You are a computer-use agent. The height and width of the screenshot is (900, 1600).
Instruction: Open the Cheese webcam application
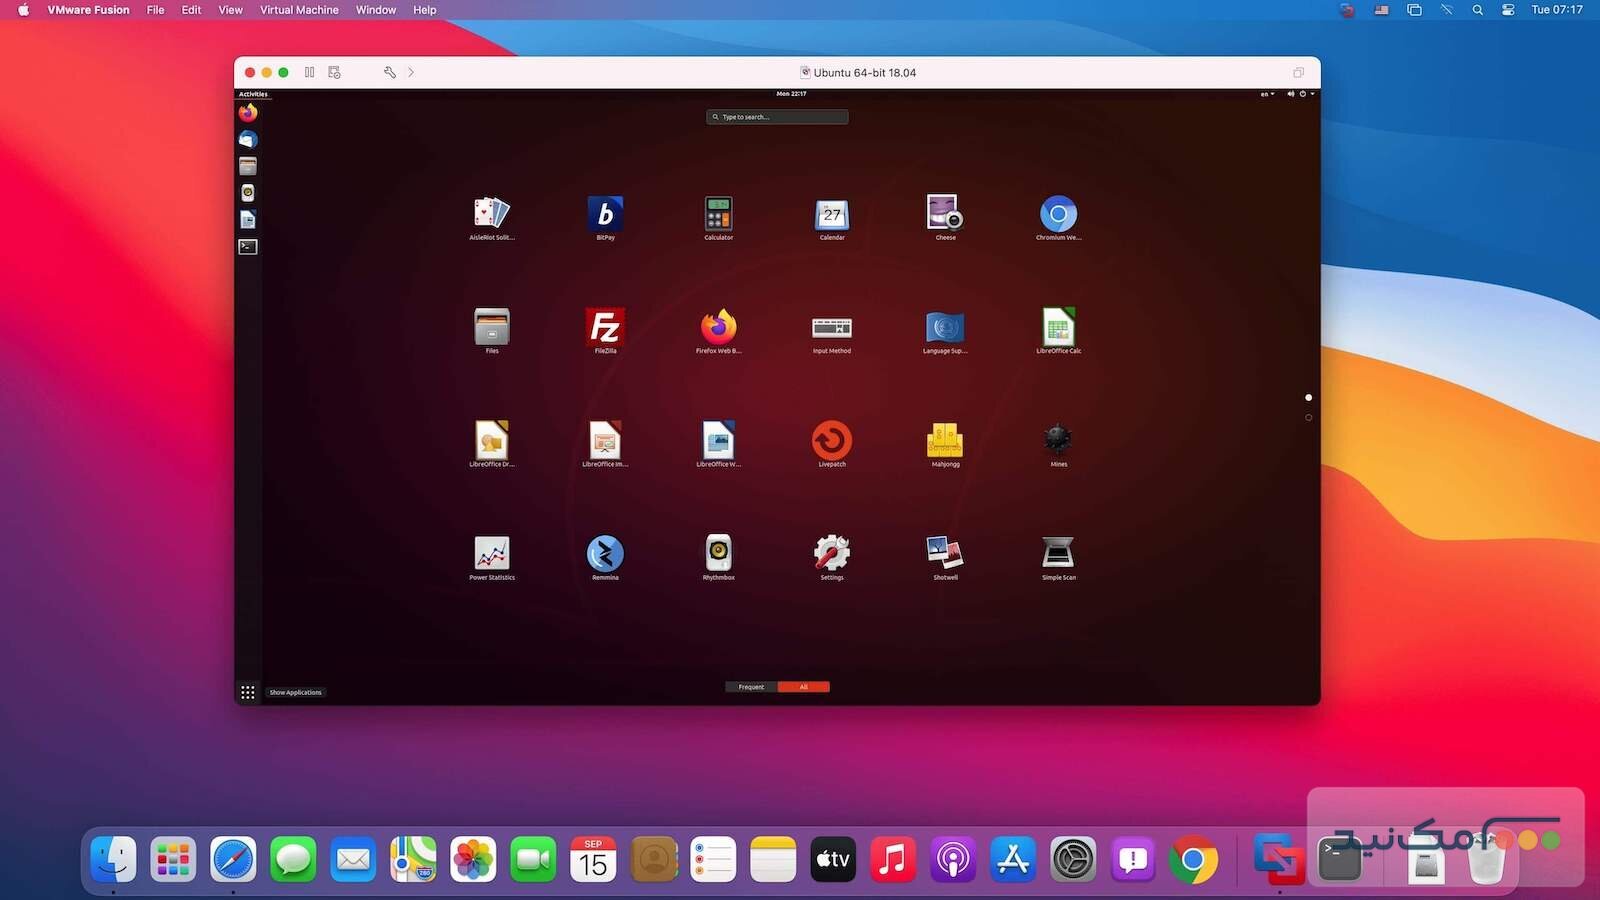click(944, 214)
